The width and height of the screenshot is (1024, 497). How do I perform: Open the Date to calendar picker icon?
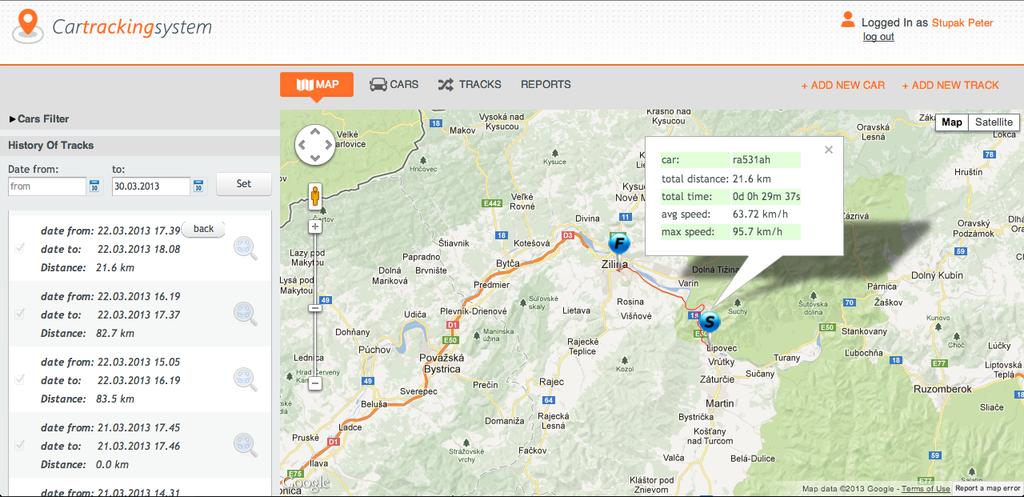(x=199, y=186)
